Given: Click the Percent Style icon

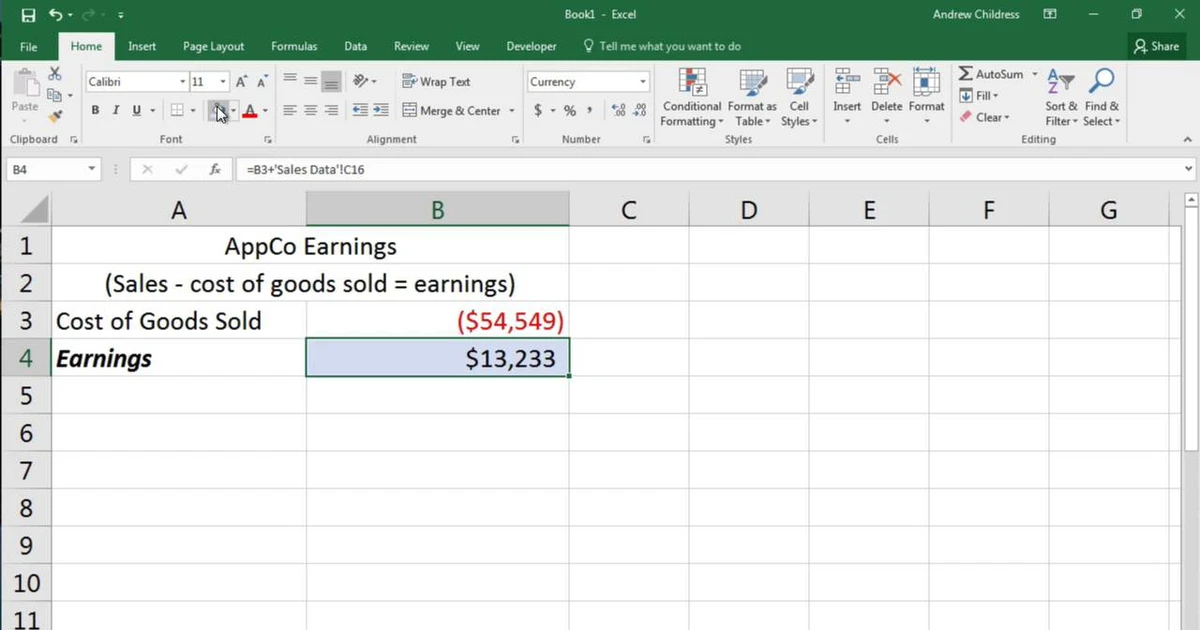Looking at the screenshot, I should pos(569,111).
